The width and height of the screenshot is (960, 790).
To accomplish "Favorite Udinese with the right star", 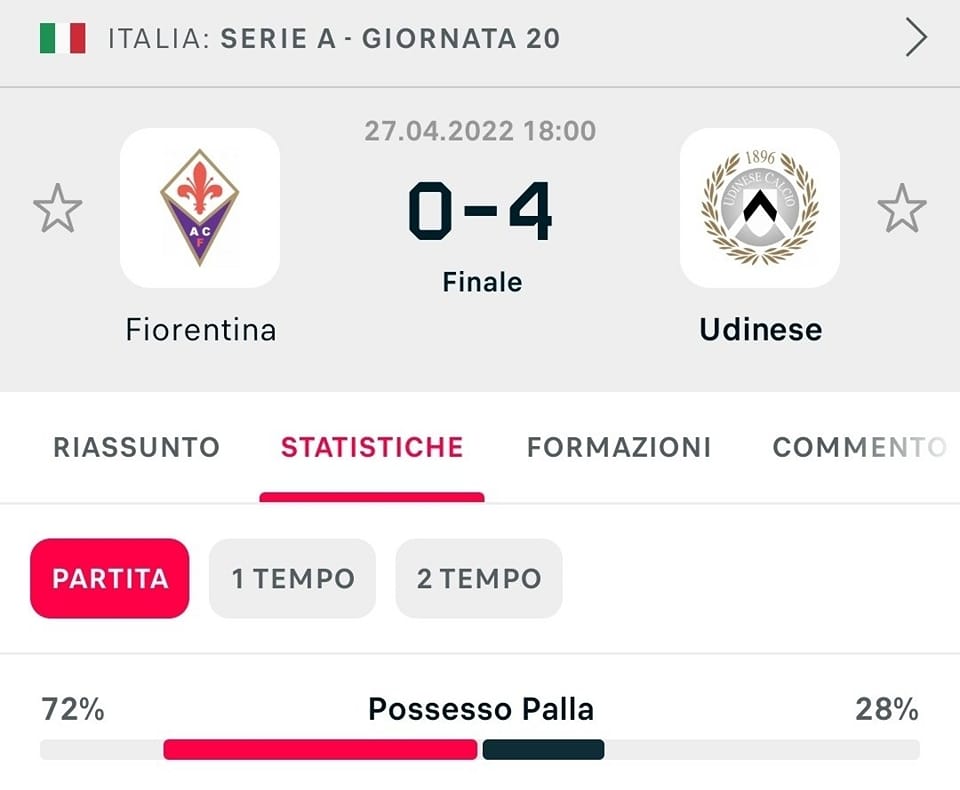I will click(x=902, y=208).
